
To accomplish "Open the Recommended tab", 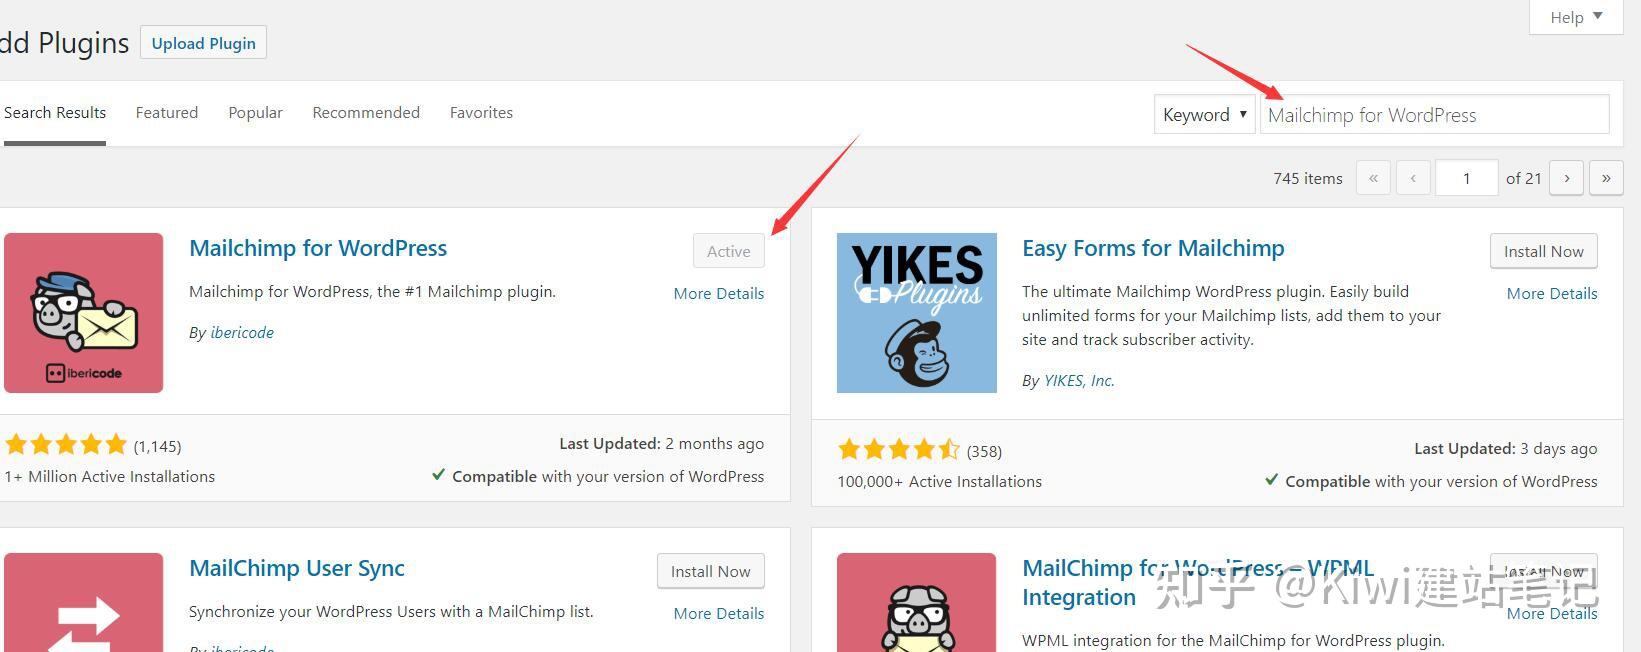I will [x=366, y=112].
